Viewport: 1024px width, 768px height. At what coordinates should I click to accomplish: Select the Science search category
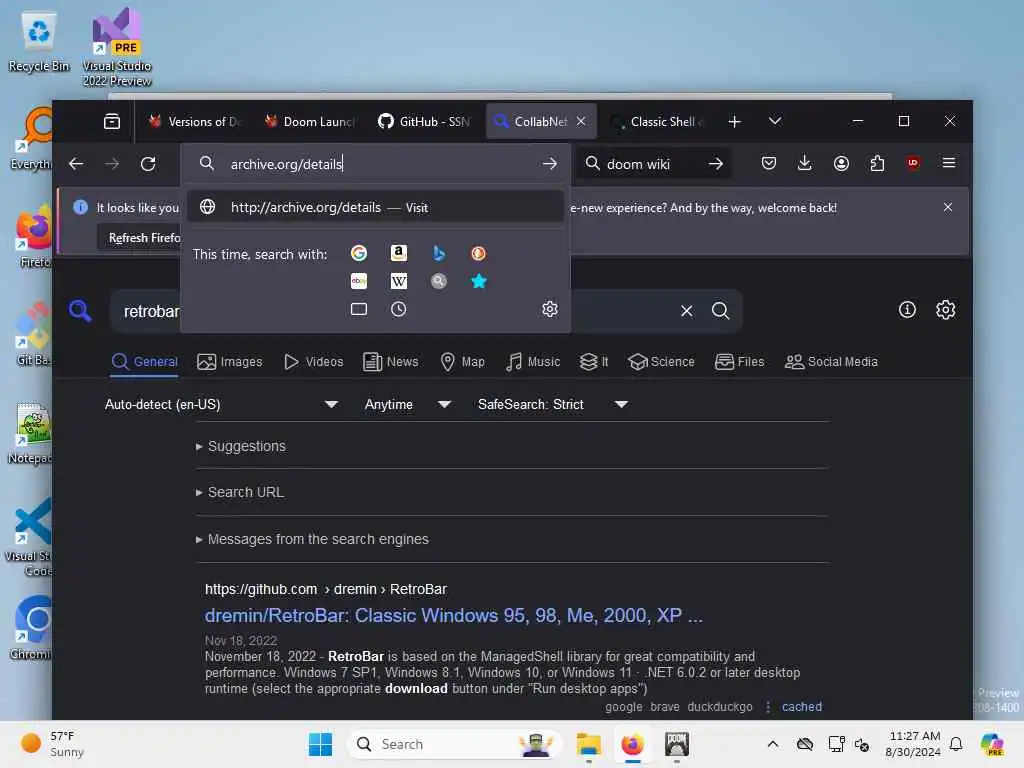(x=661, y=362)
